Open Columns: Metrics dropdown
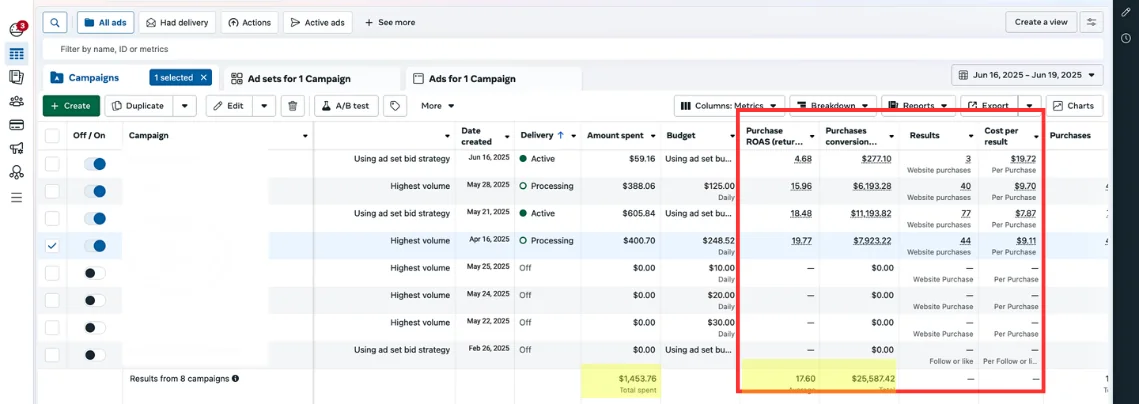Screen dimensions: 1139x404 730,106
